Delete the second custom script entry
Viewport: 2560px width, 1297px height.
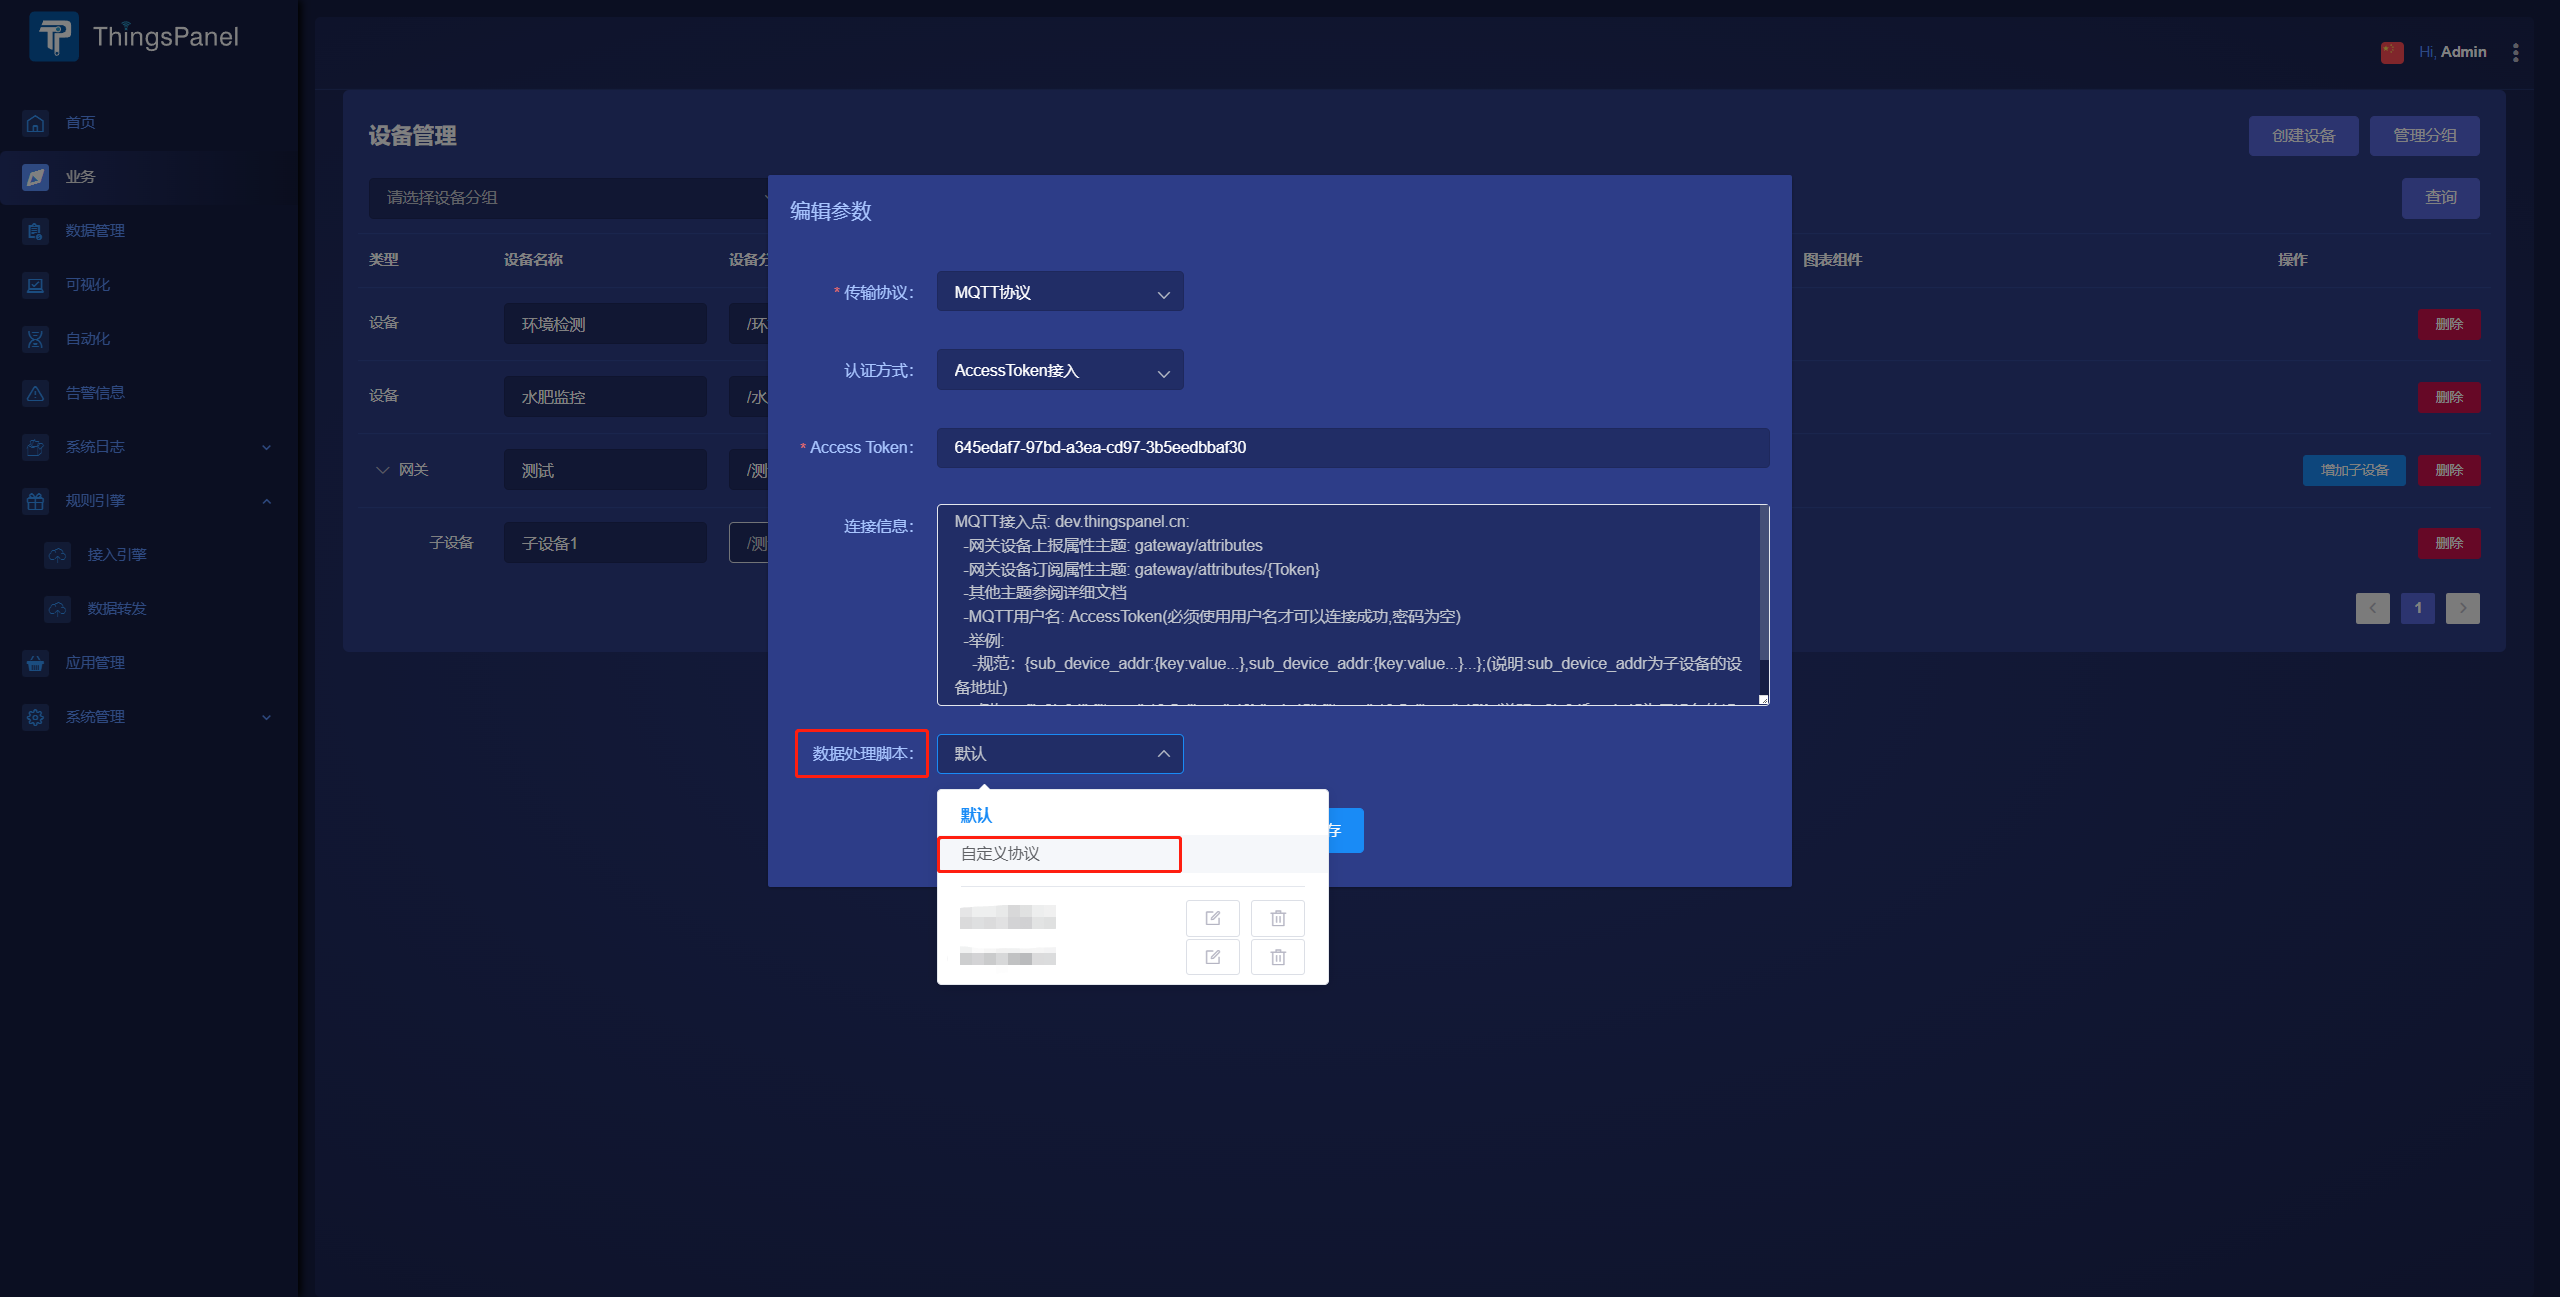coord(1278,957)
